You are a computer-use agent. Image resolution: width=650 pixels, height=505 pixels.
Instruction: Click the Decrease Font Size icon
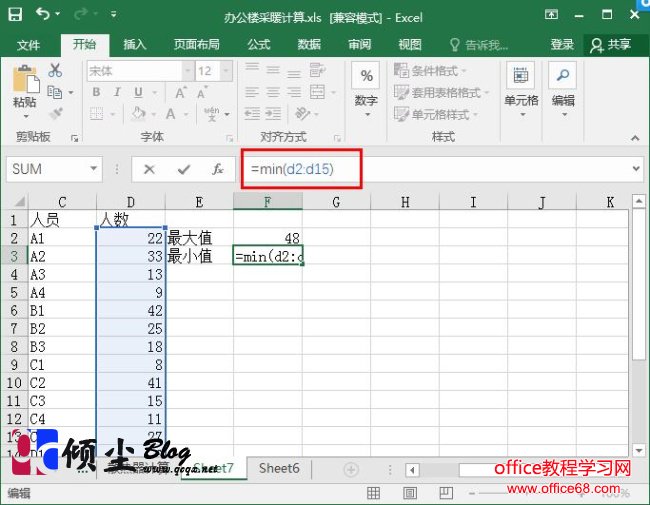click(x=202, y=92)
